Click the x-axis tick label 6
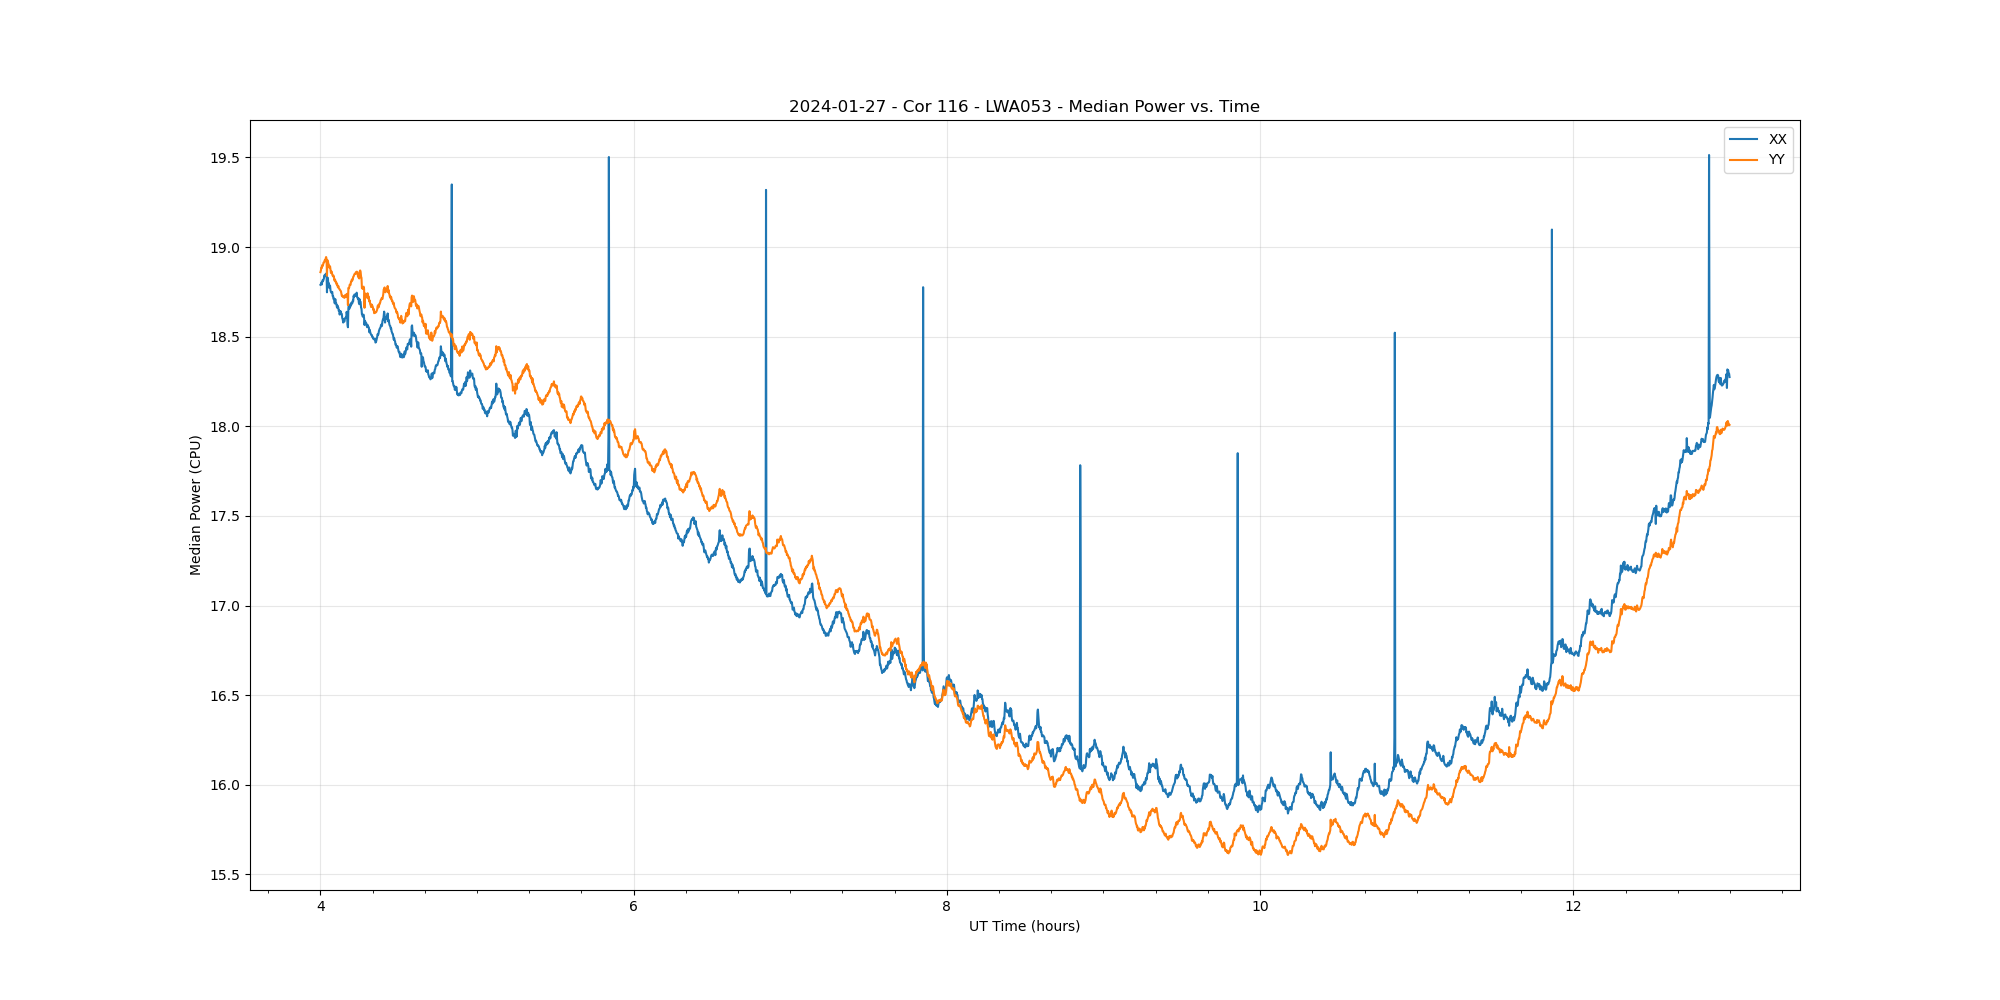Viewport: 2000px width, 1000px height. click(x=633, y=907)
